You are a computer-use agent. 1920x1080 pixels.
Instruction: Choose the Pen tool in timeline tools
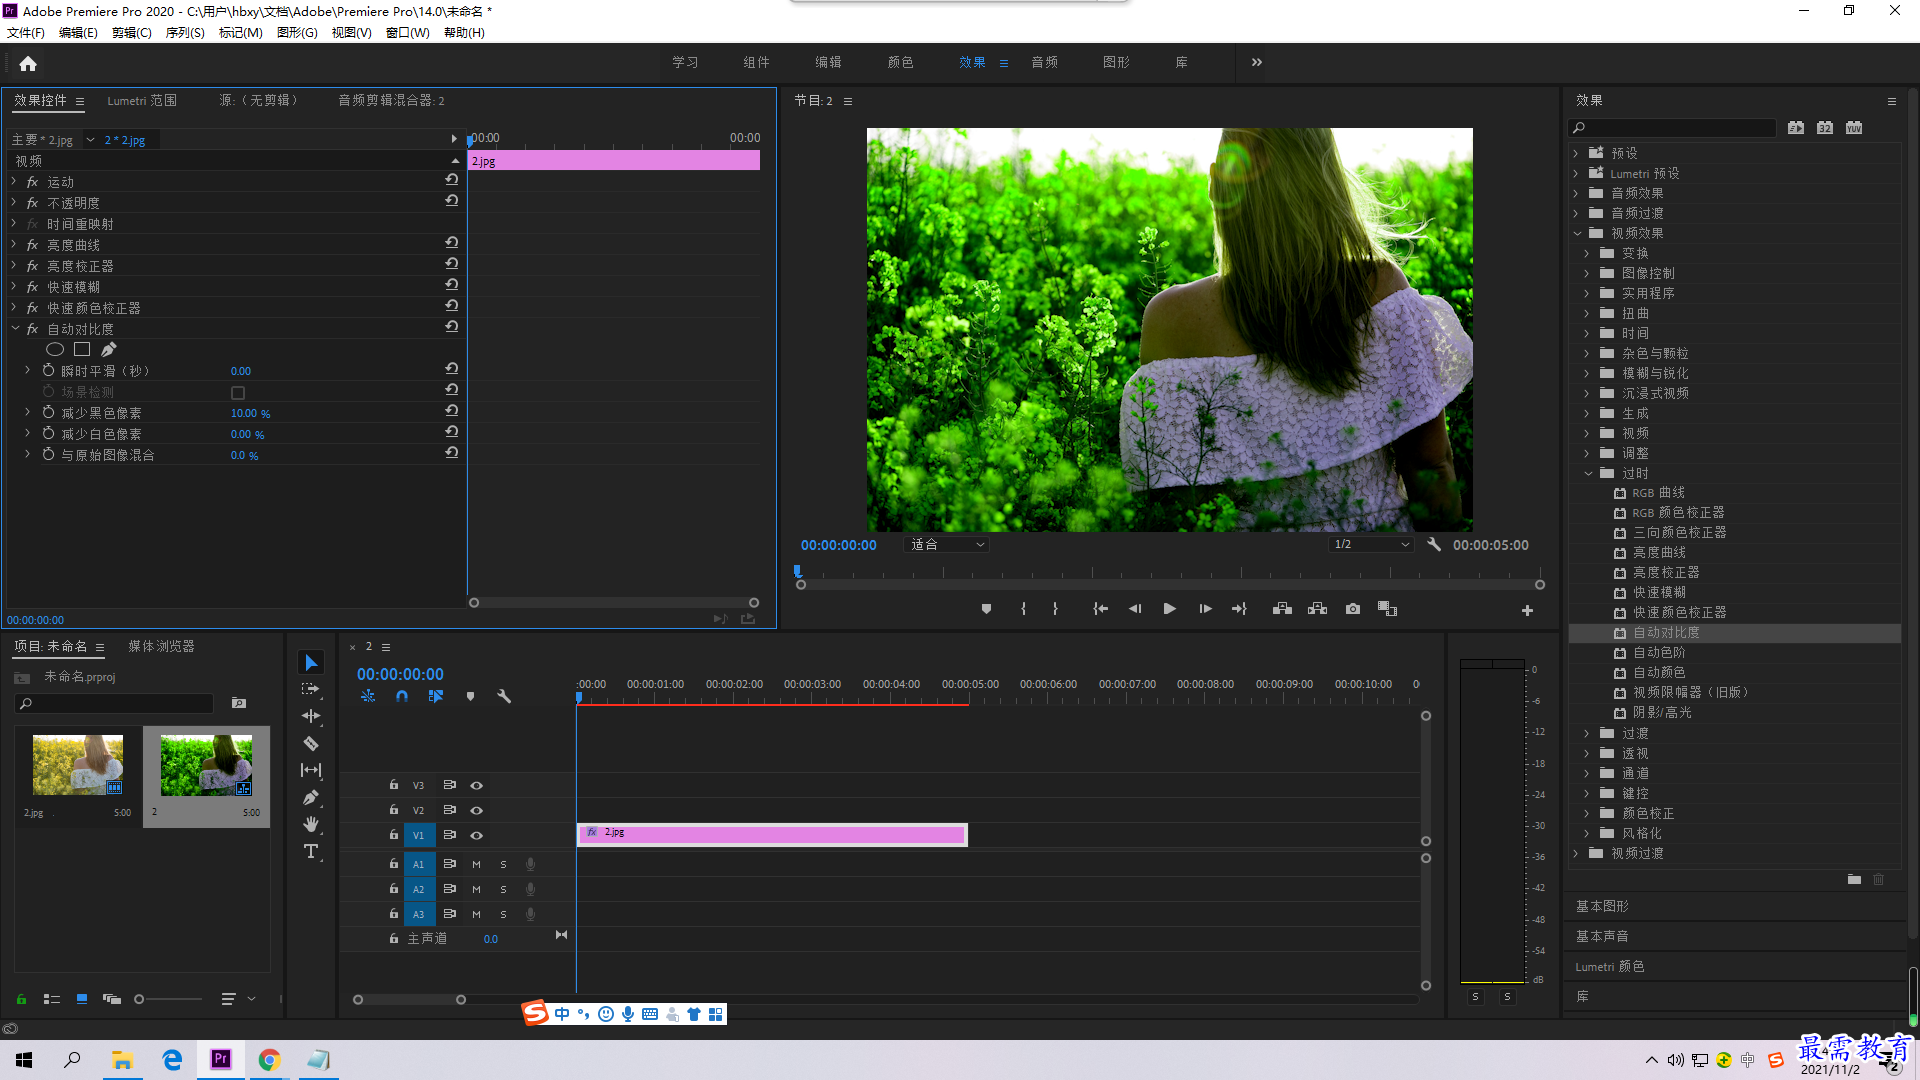(311, 797)
